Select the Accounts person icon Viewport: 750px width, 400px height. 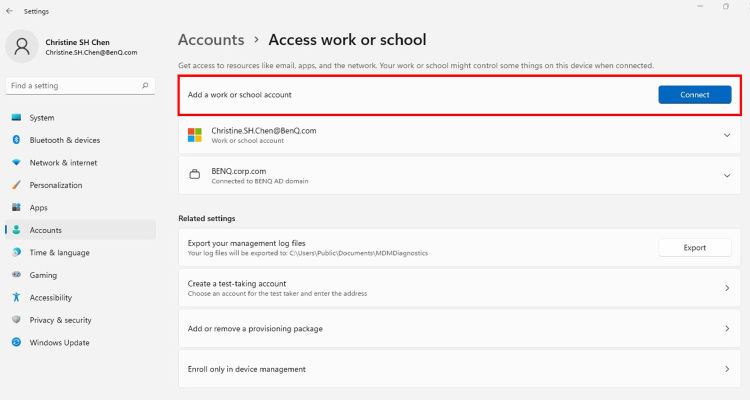16,230
